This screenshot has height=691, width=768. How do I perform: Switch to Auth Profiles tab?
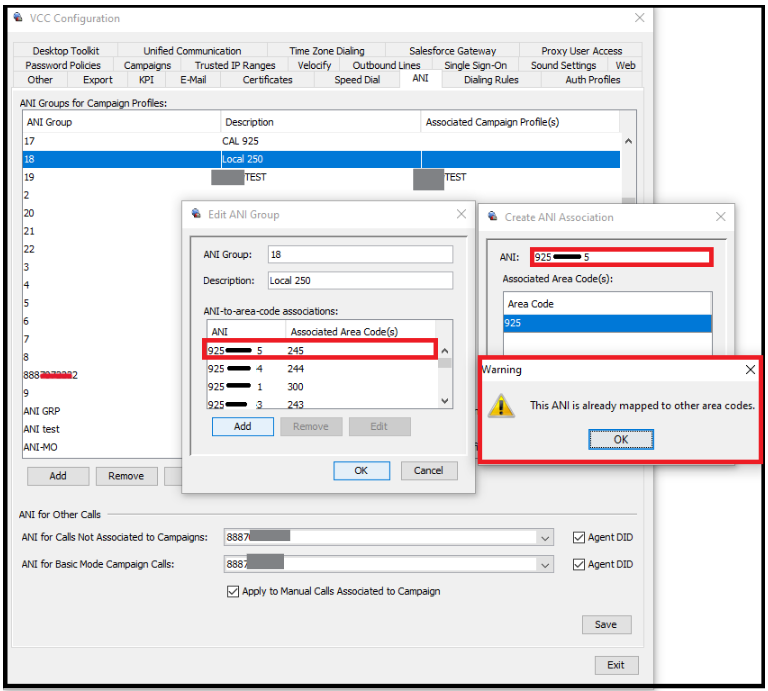pyautogui.click(x=593, y=80)
